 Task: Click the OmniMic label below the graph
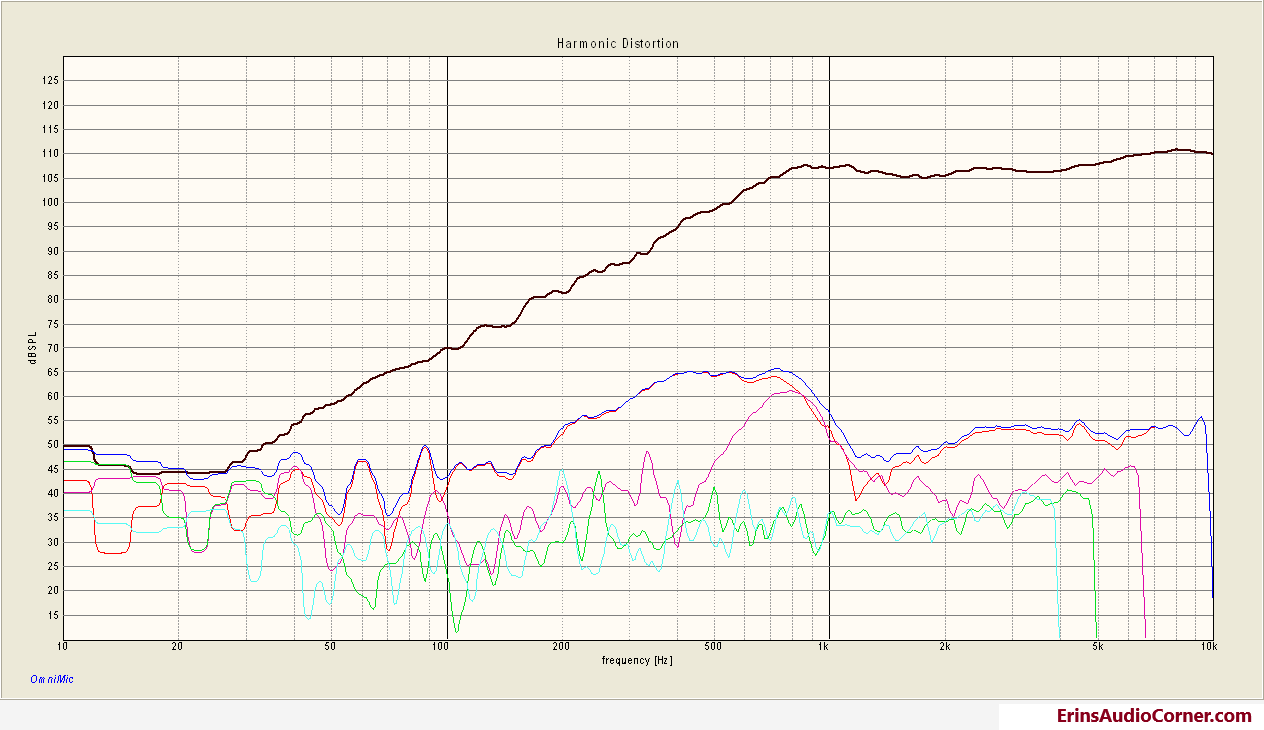click(51, 679)
